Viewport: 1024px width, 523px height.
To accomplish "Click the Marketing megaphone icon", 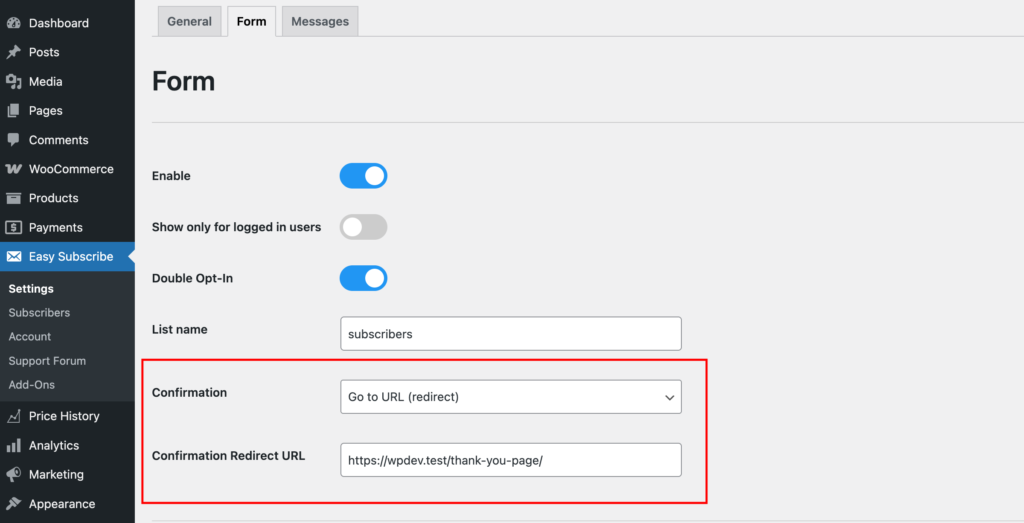I will pos(14,475).
